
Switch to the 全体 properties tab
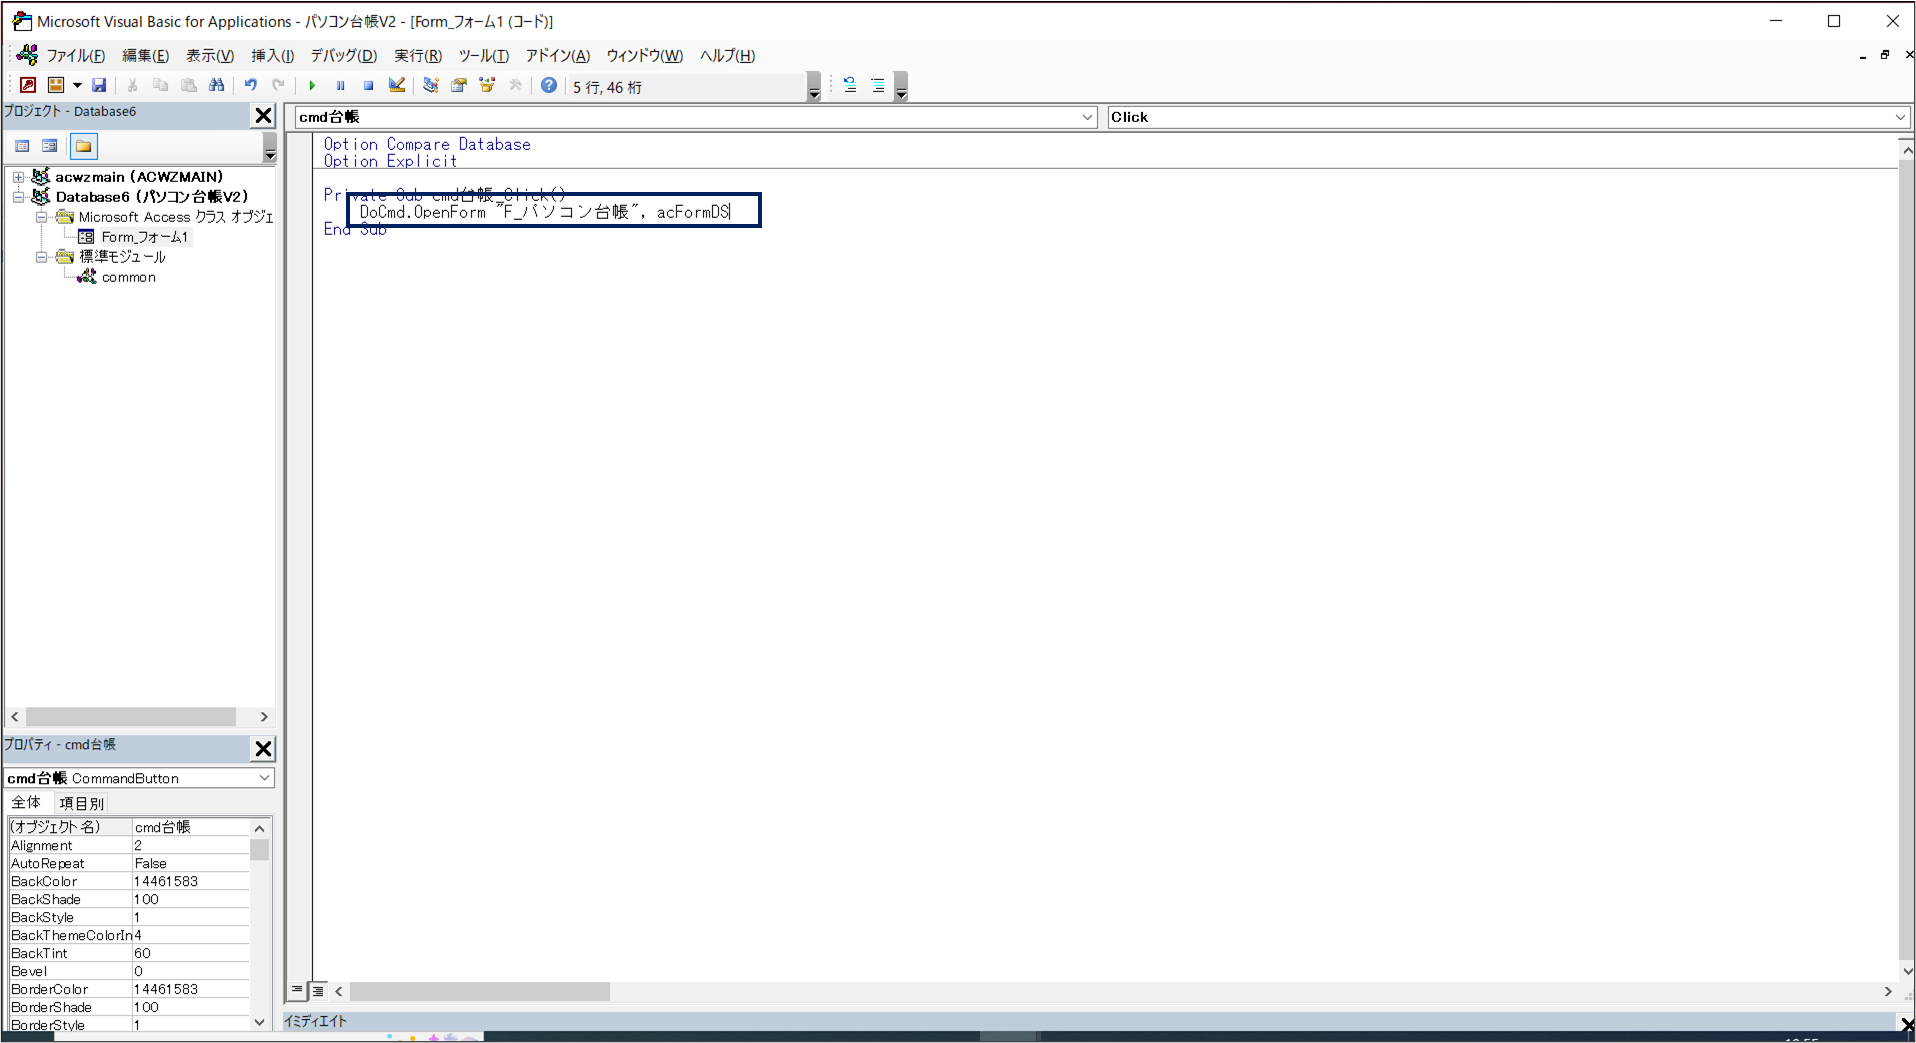26,803
